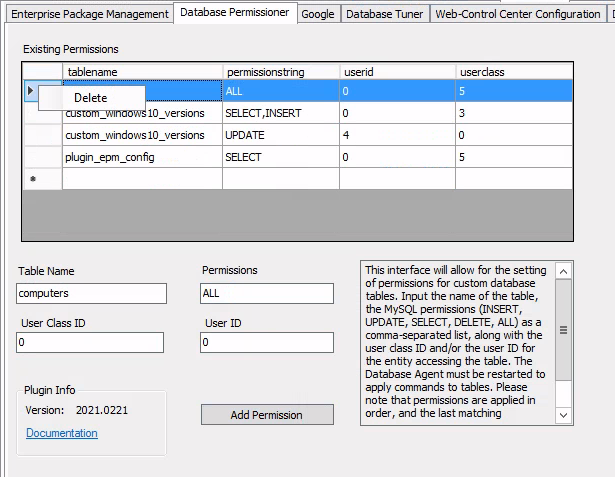Screen dimensions: 615x477
Task: Click the UPDATE permission cell
Action: point(280,135)
